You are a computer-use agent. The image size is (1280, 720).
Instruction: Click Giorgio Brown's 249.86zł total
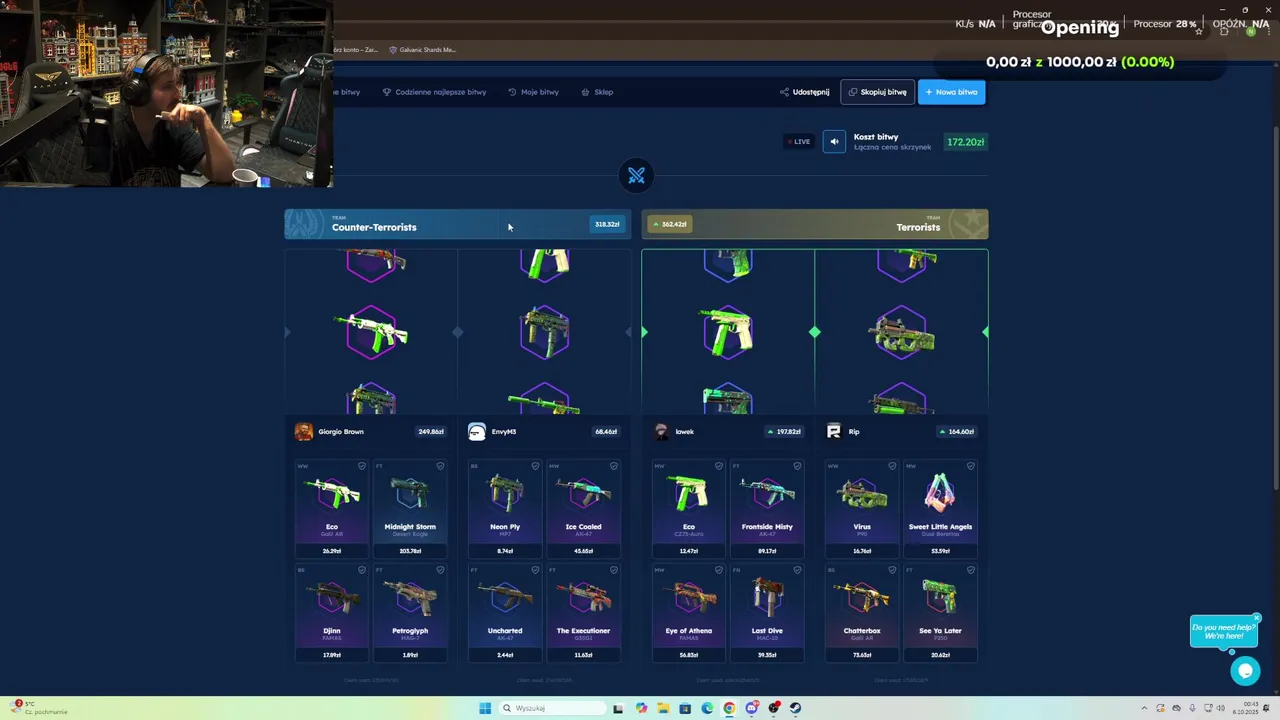(431, 432)
